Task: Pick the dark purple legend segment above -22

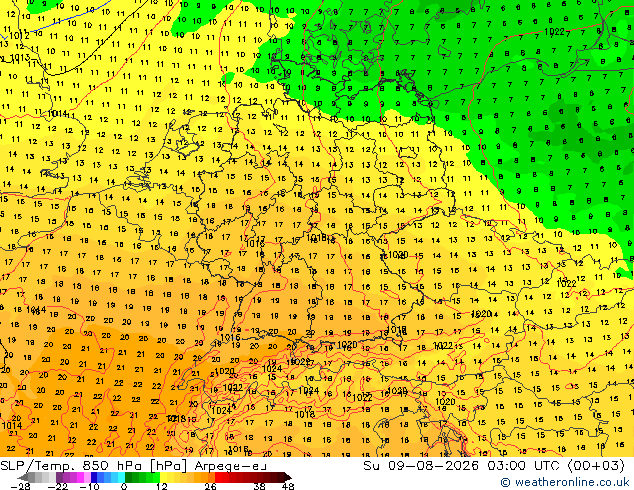Action: point(59,477)
